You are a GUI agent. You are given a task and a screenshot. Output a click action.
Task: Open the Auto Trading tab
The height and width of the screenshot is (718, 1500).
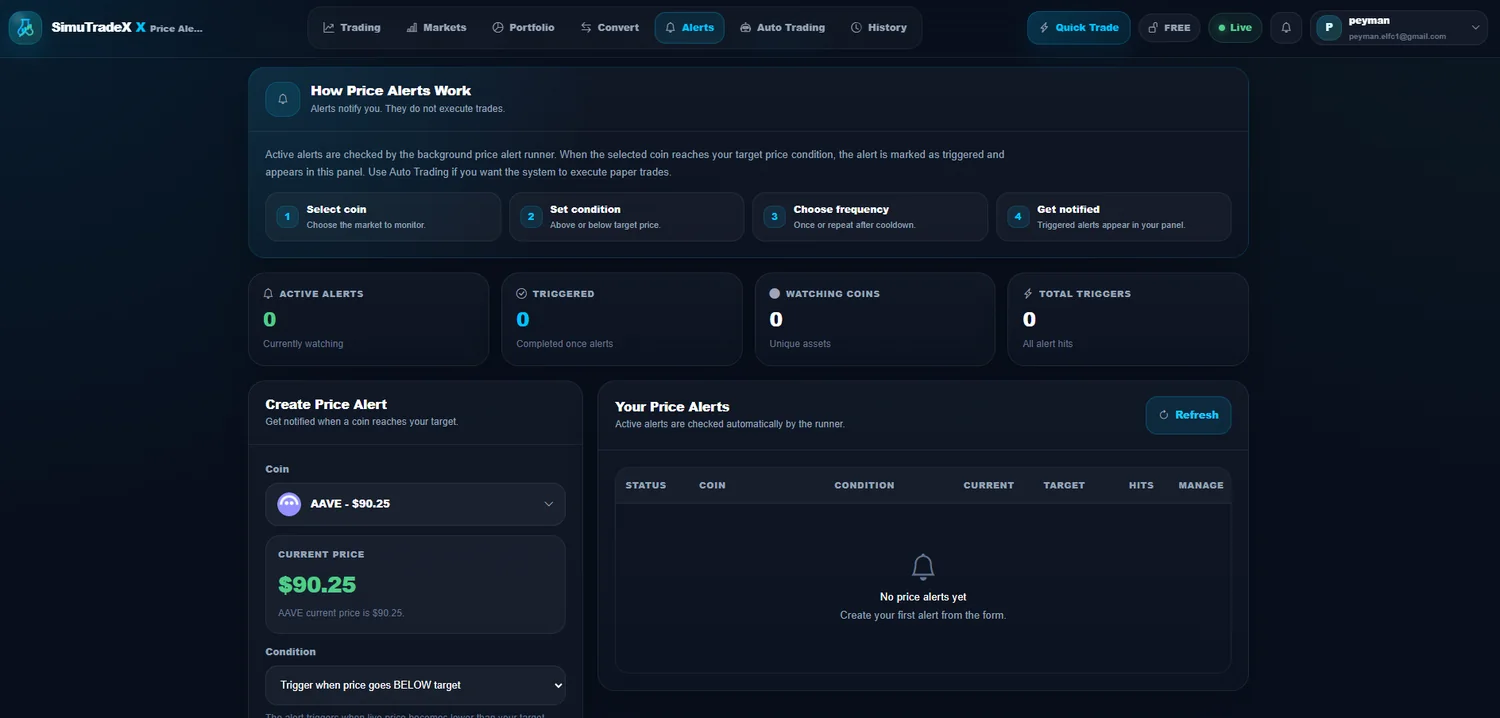click(x=782, y=28)
